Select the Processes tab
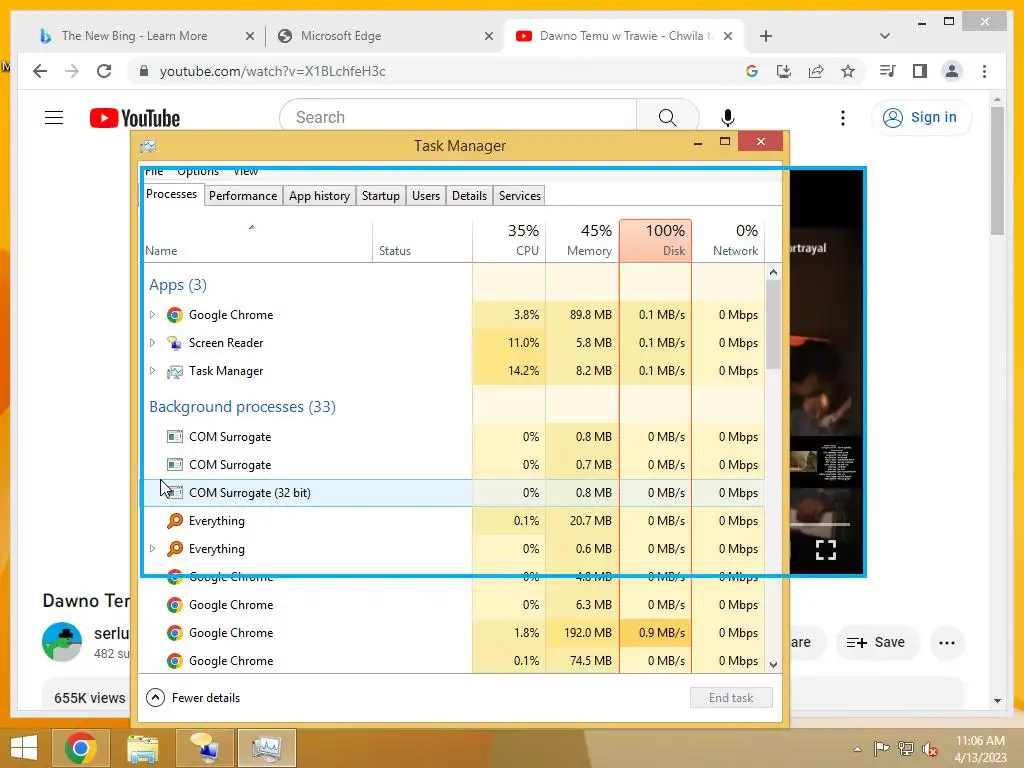 coord(172,194)
